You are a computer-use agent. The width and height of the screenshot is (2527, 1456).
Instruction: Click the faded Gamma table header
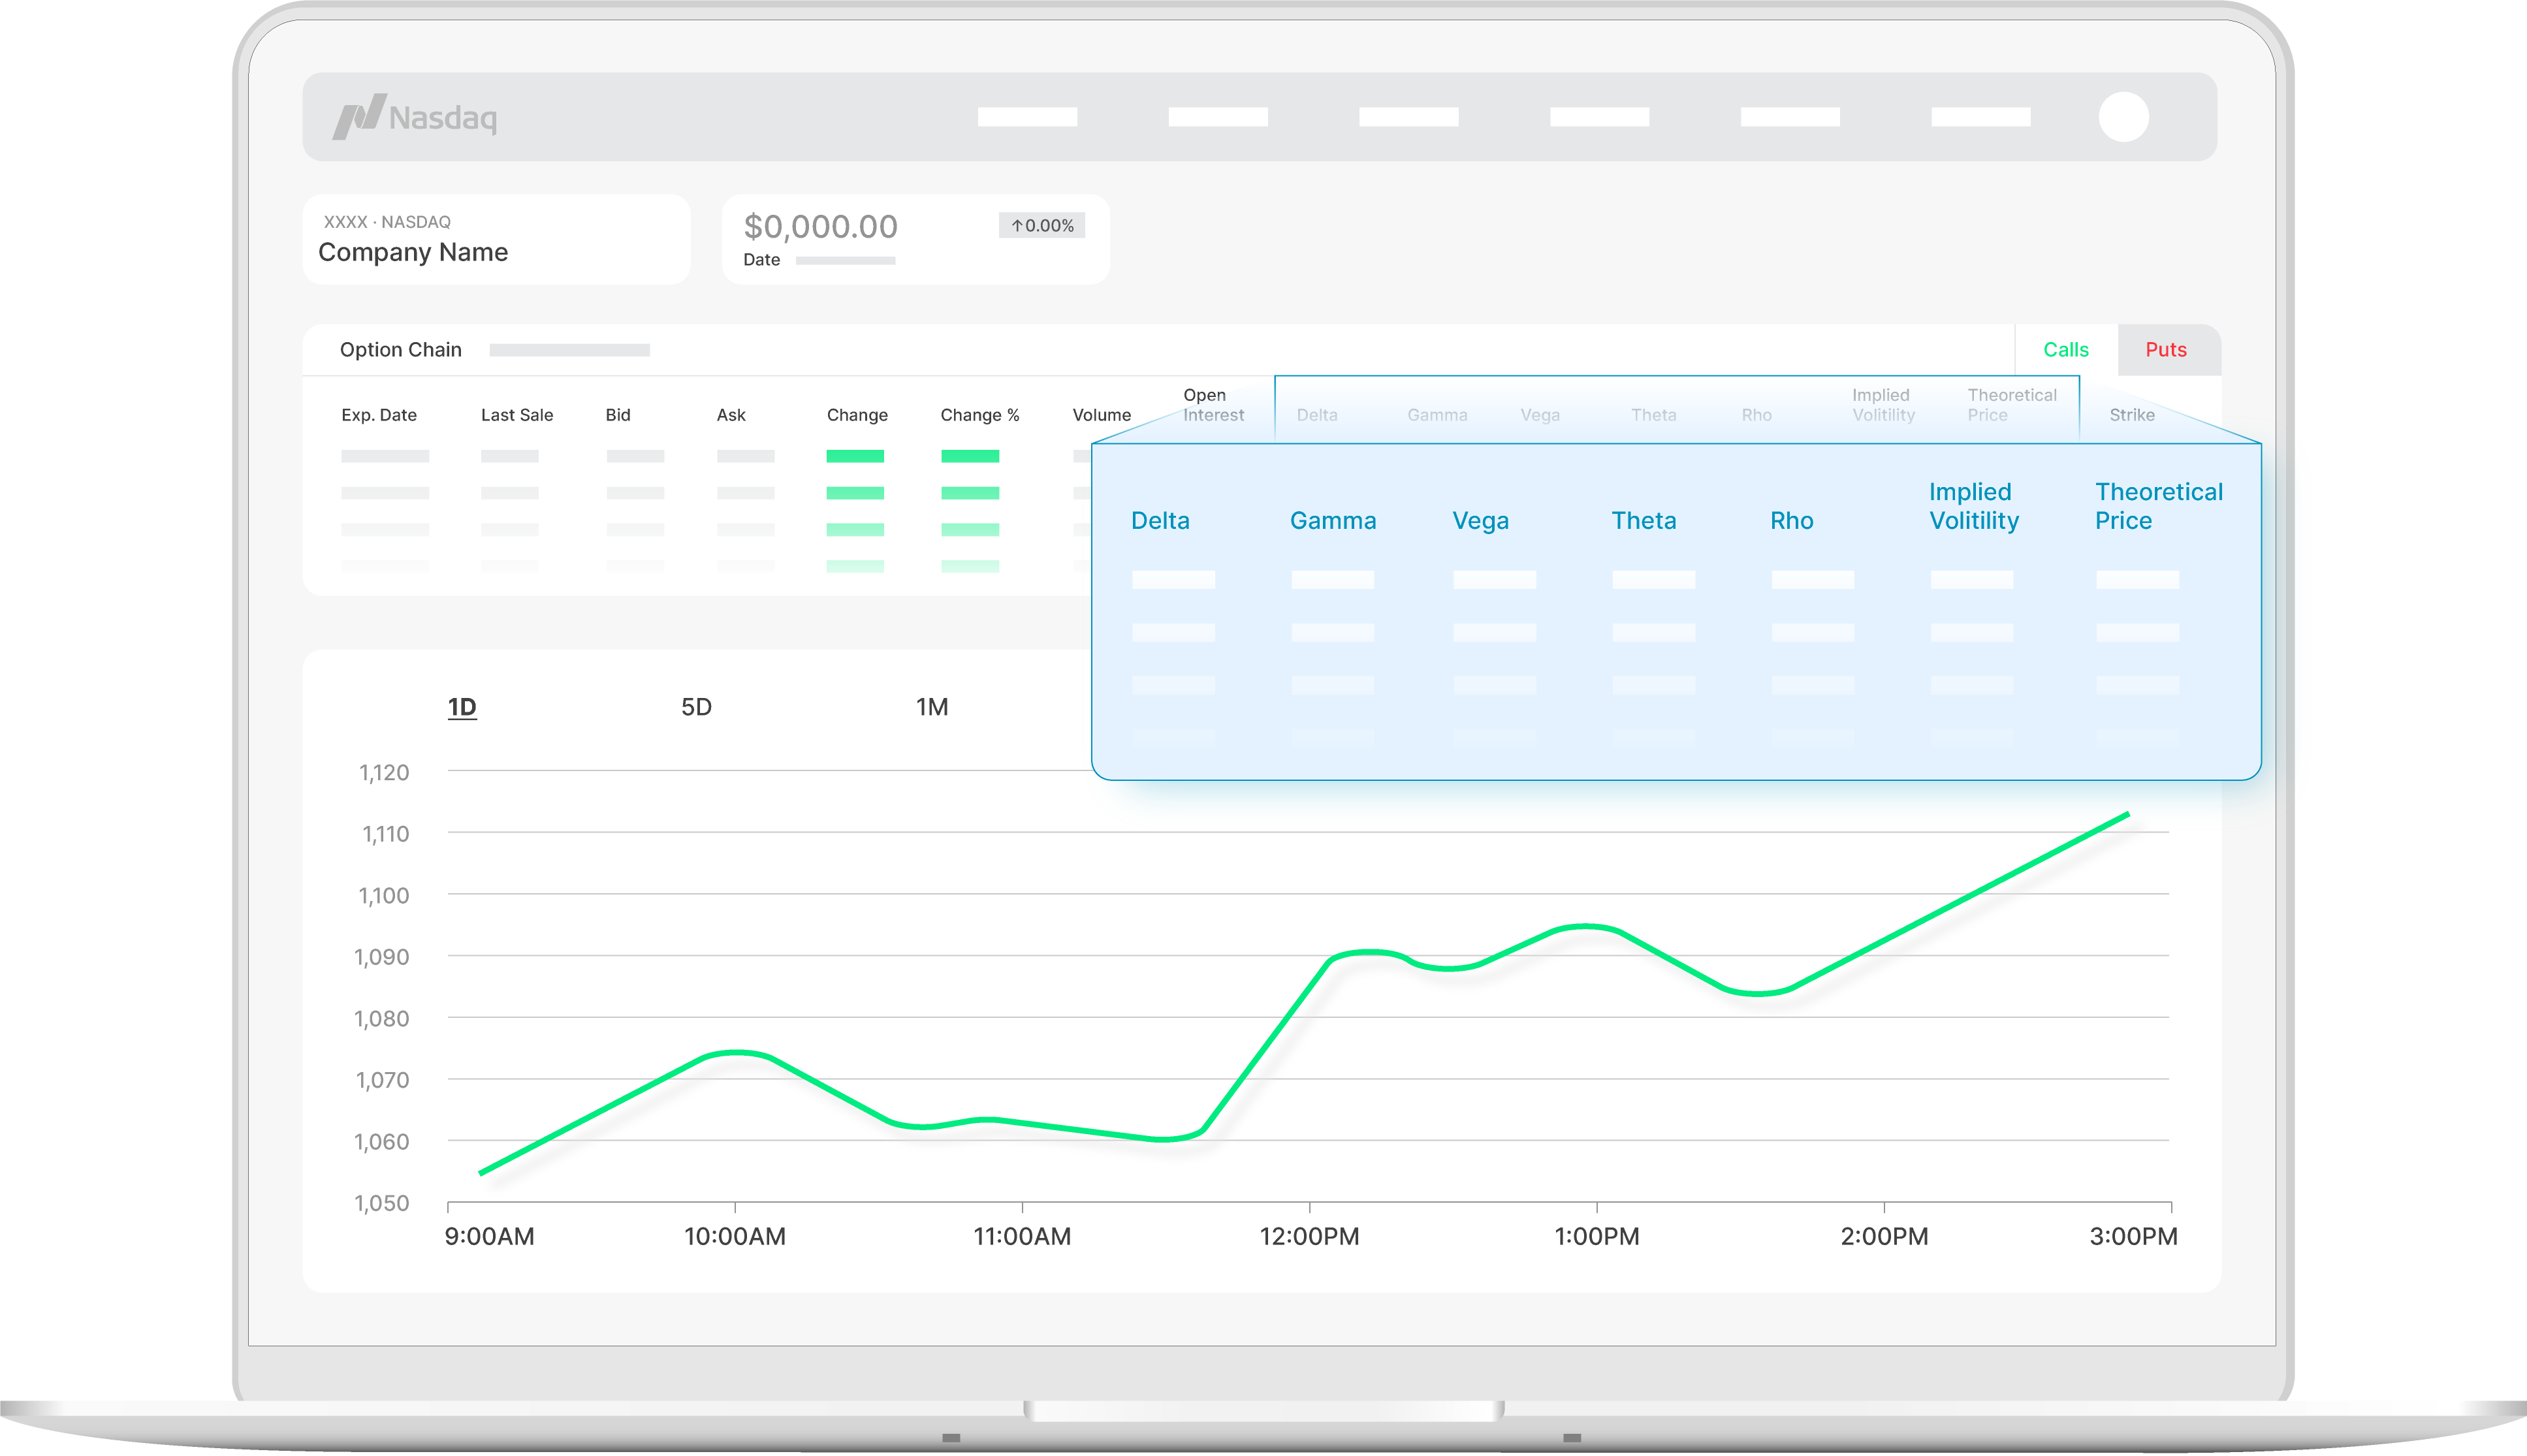click(x=1437, y=415)
